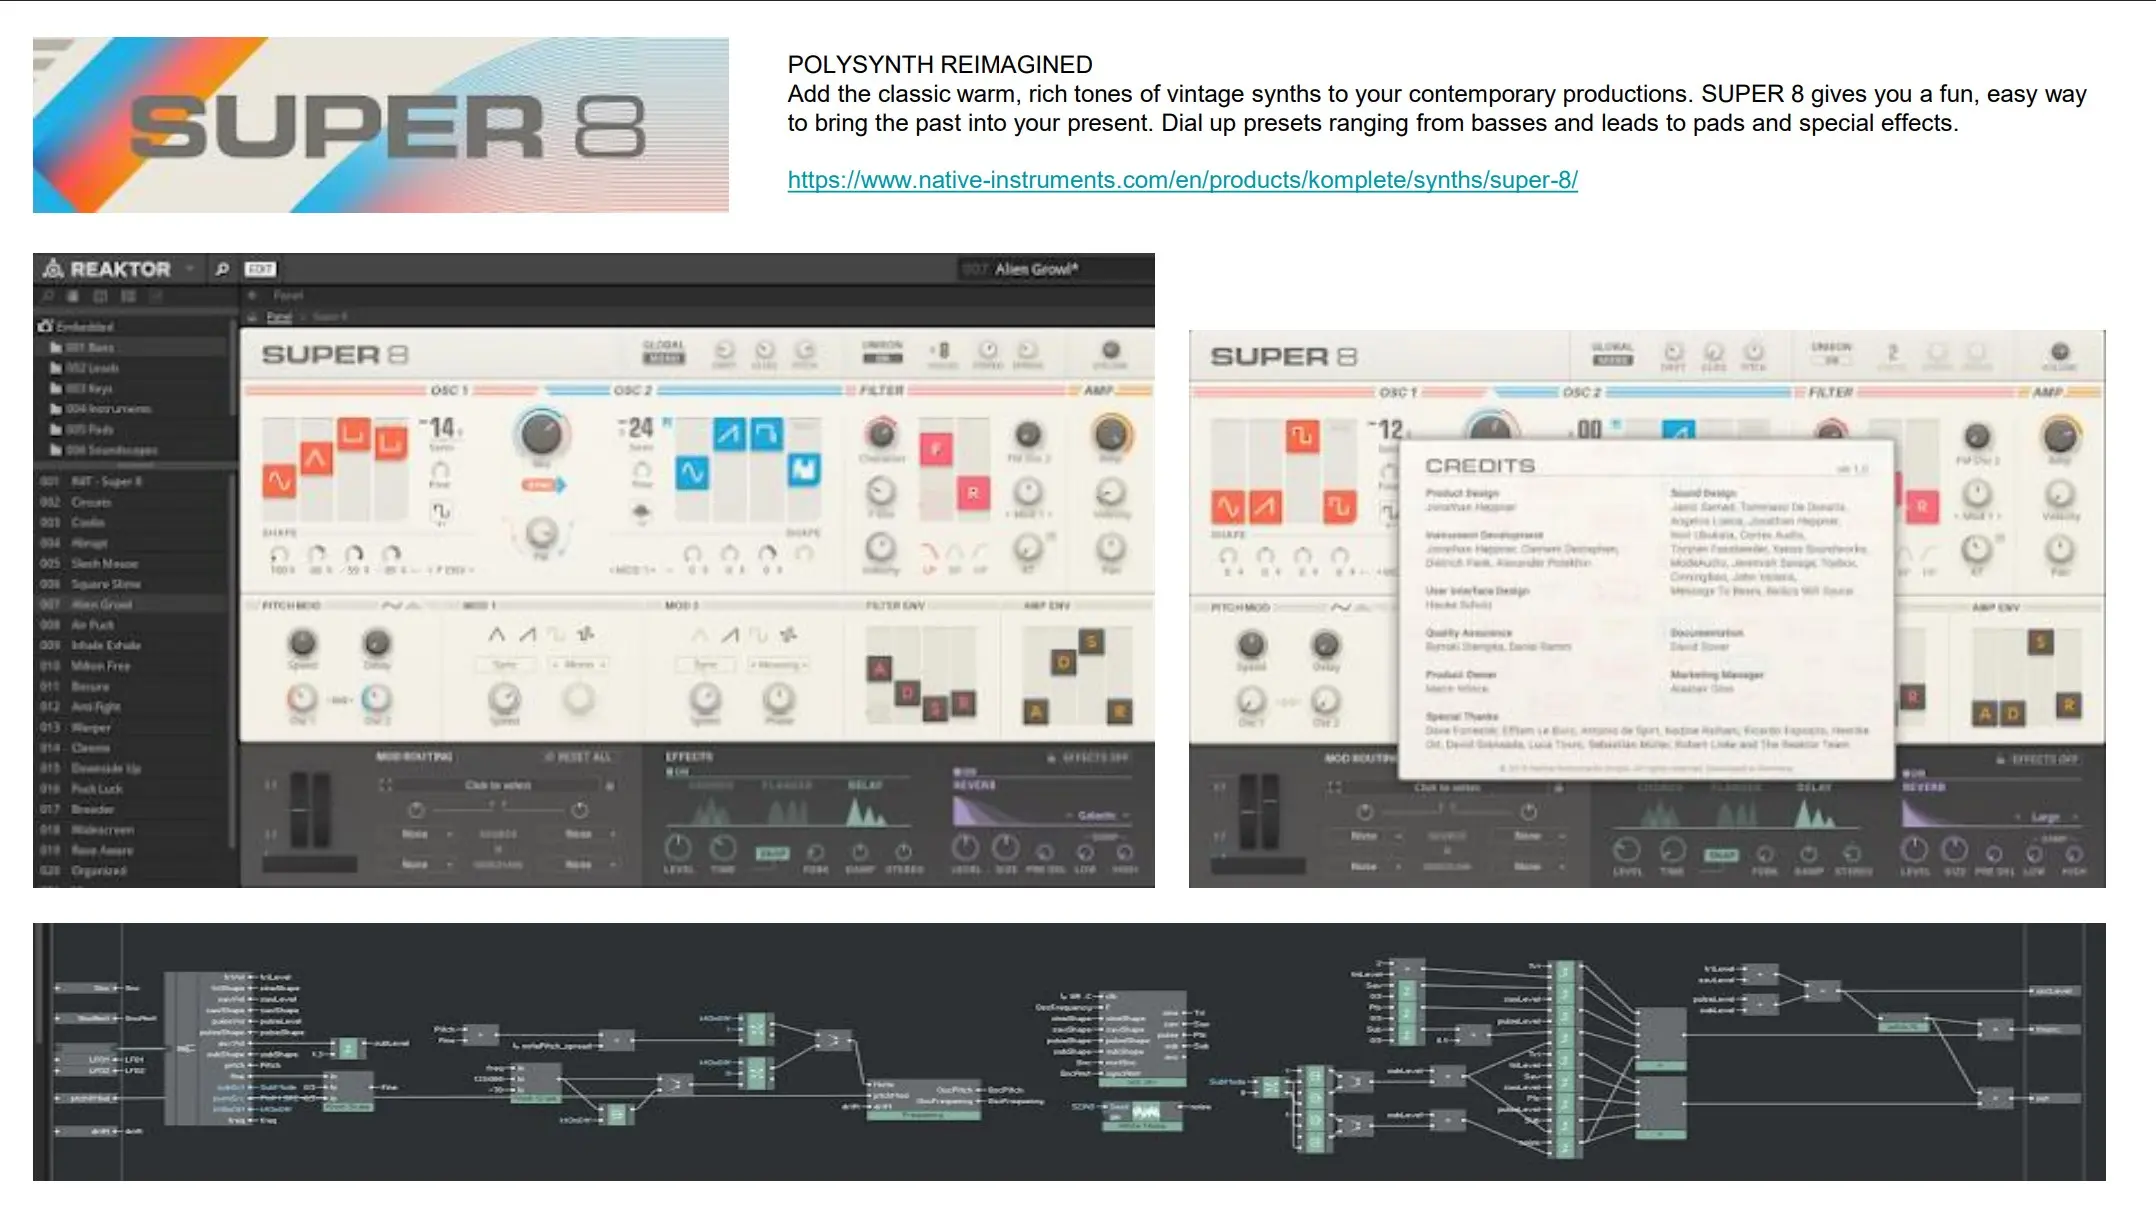Click OSC 1 sine wave tile, right synth

[1228, 508]
